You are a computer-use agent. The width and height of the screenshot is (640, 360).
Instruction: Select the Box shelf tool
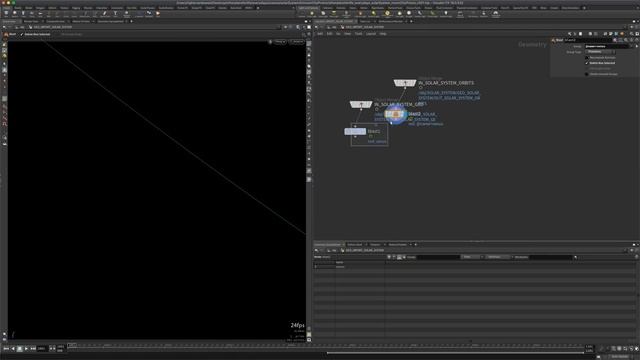[6, 13]
